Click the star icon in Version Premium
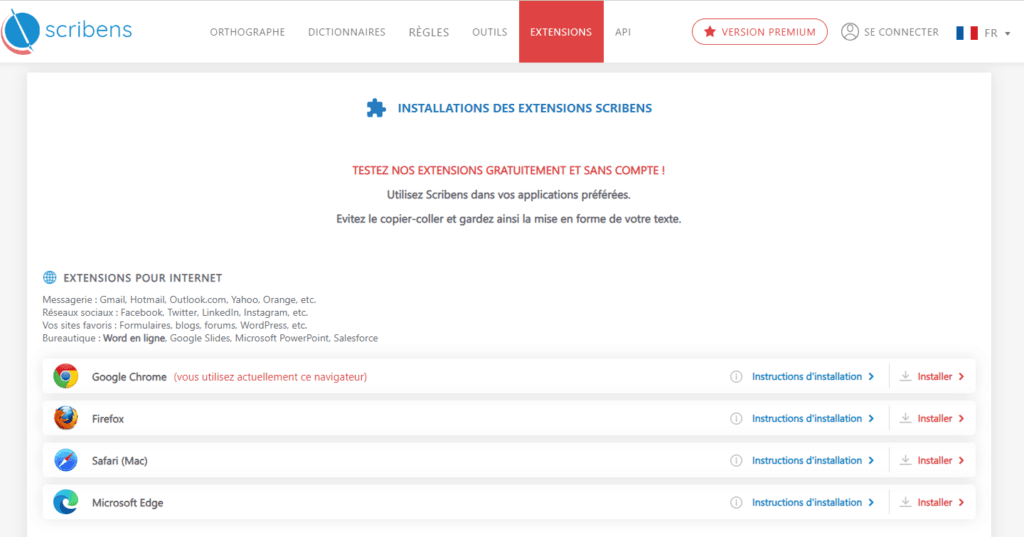 (710, 31)
